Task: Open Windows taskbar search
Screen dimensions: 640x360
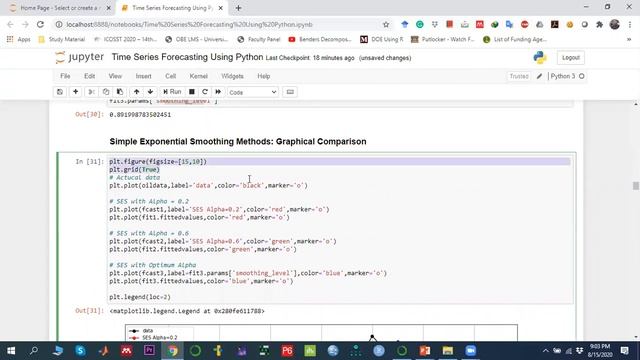Action: click(34, 351)
